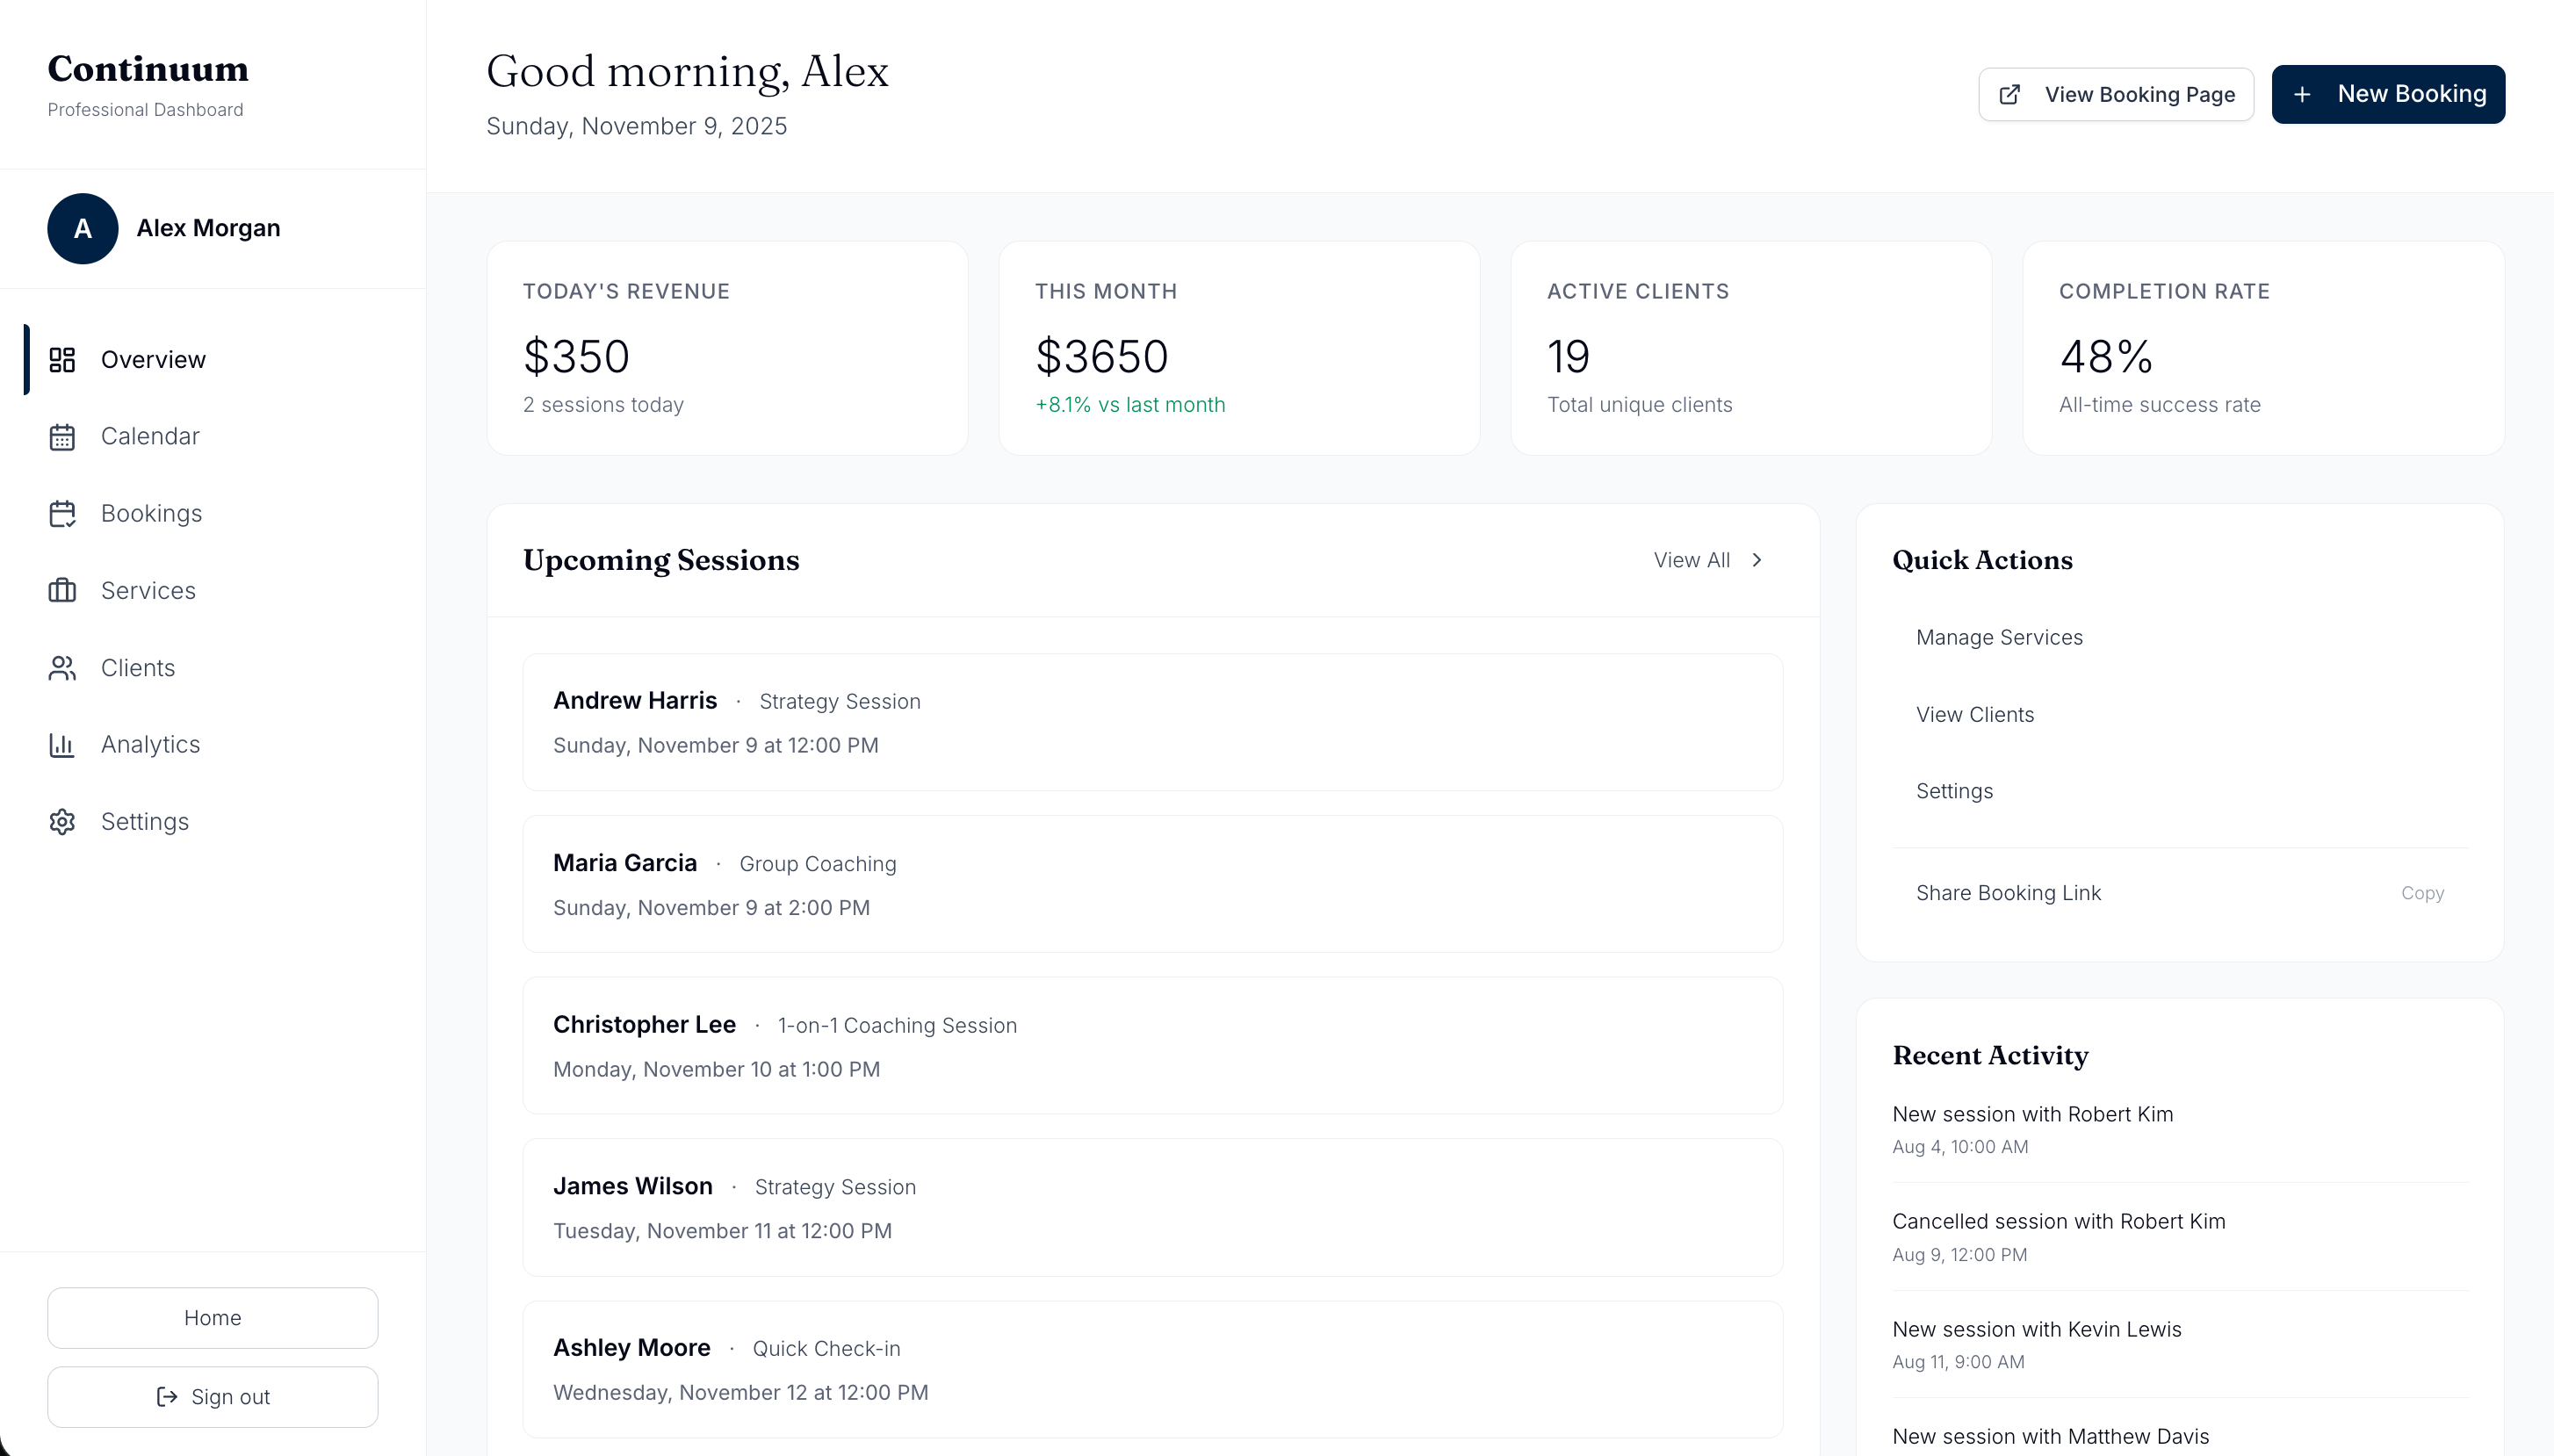Click the Clients people icon
The width and height of the screenshot is (2554, 1456).
[x=62, y=668]
